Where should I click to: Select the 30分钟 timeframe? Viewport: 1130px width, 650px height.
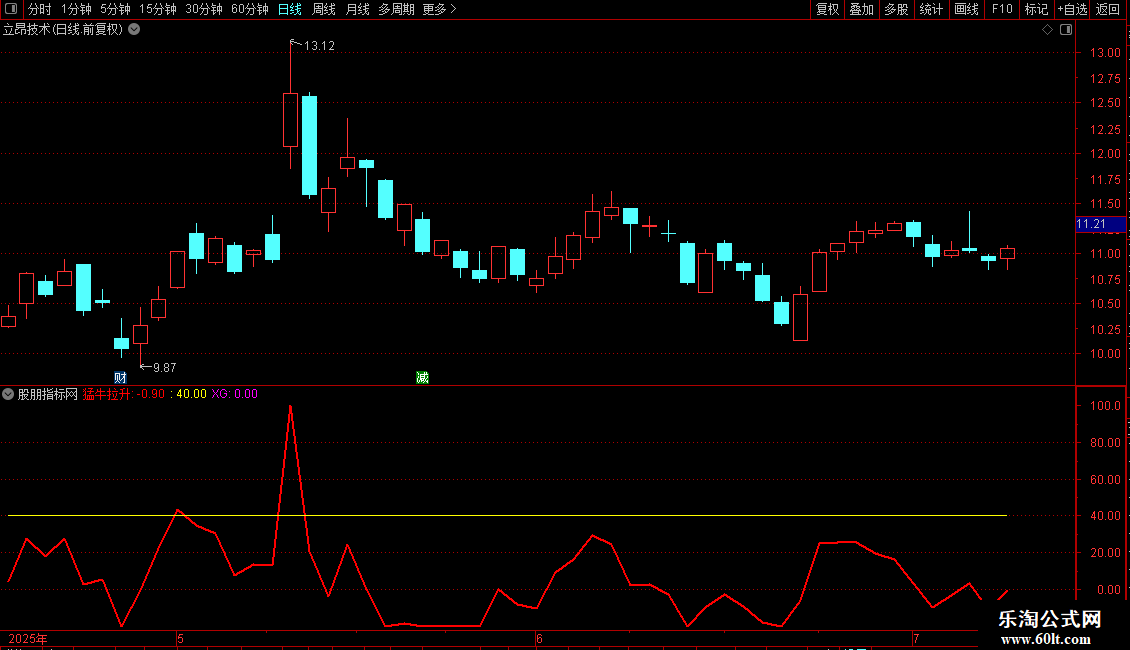(x=203, y=9)
